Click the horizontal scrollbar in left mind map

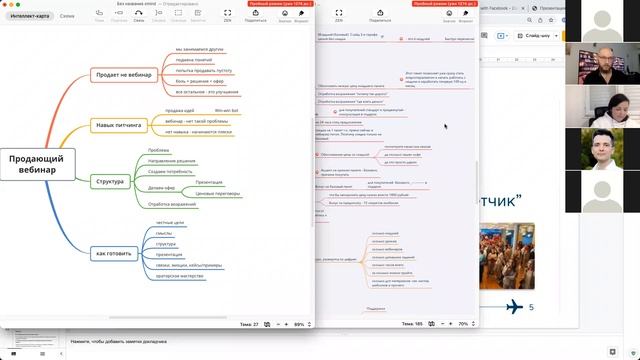[167, 317]
